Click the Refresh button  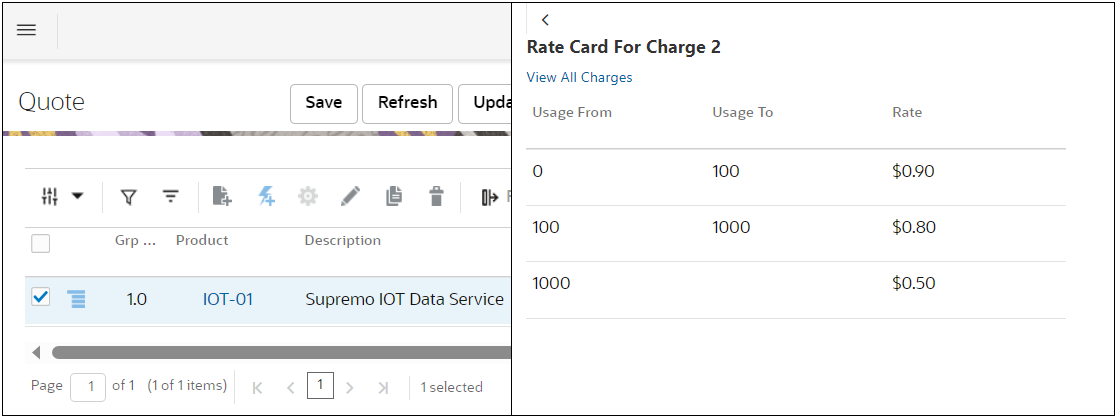[x=407, y=103]
